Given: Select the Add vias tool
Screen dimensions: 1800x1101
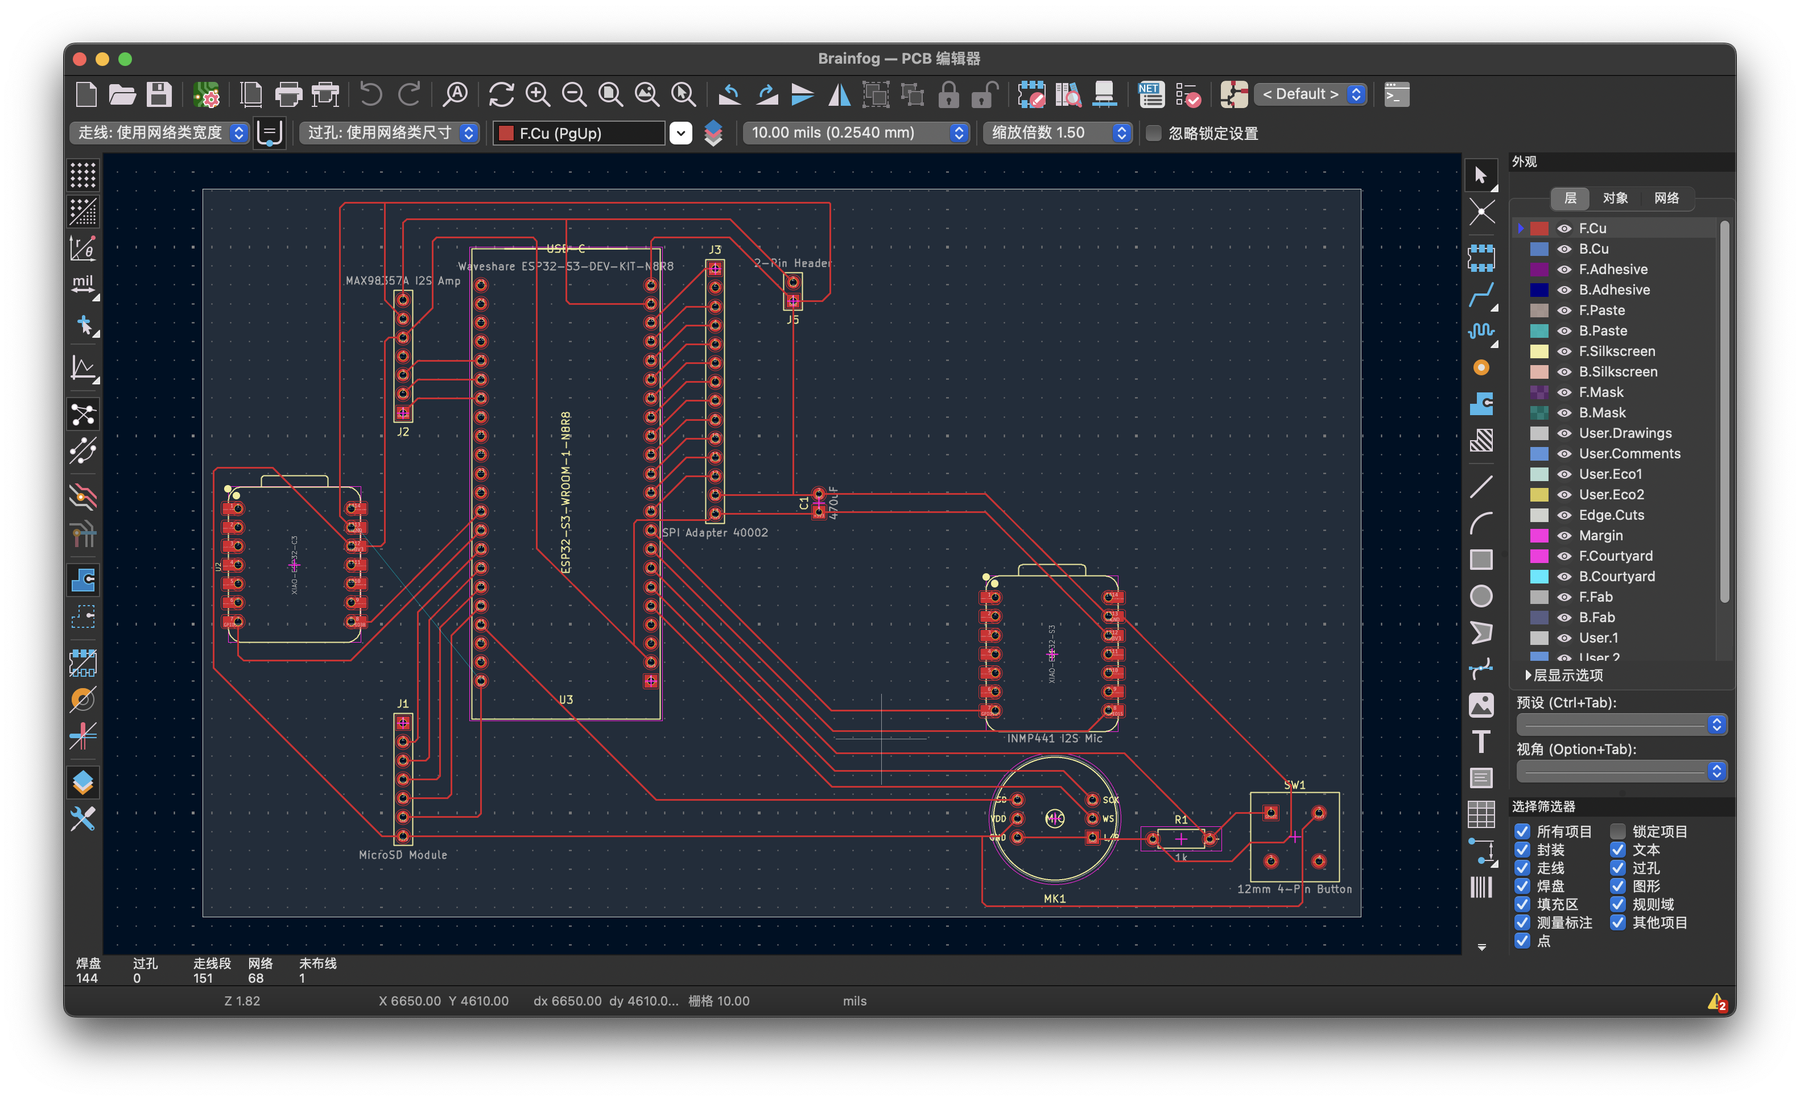Looking at the screenshot, I should point(1481,368).
